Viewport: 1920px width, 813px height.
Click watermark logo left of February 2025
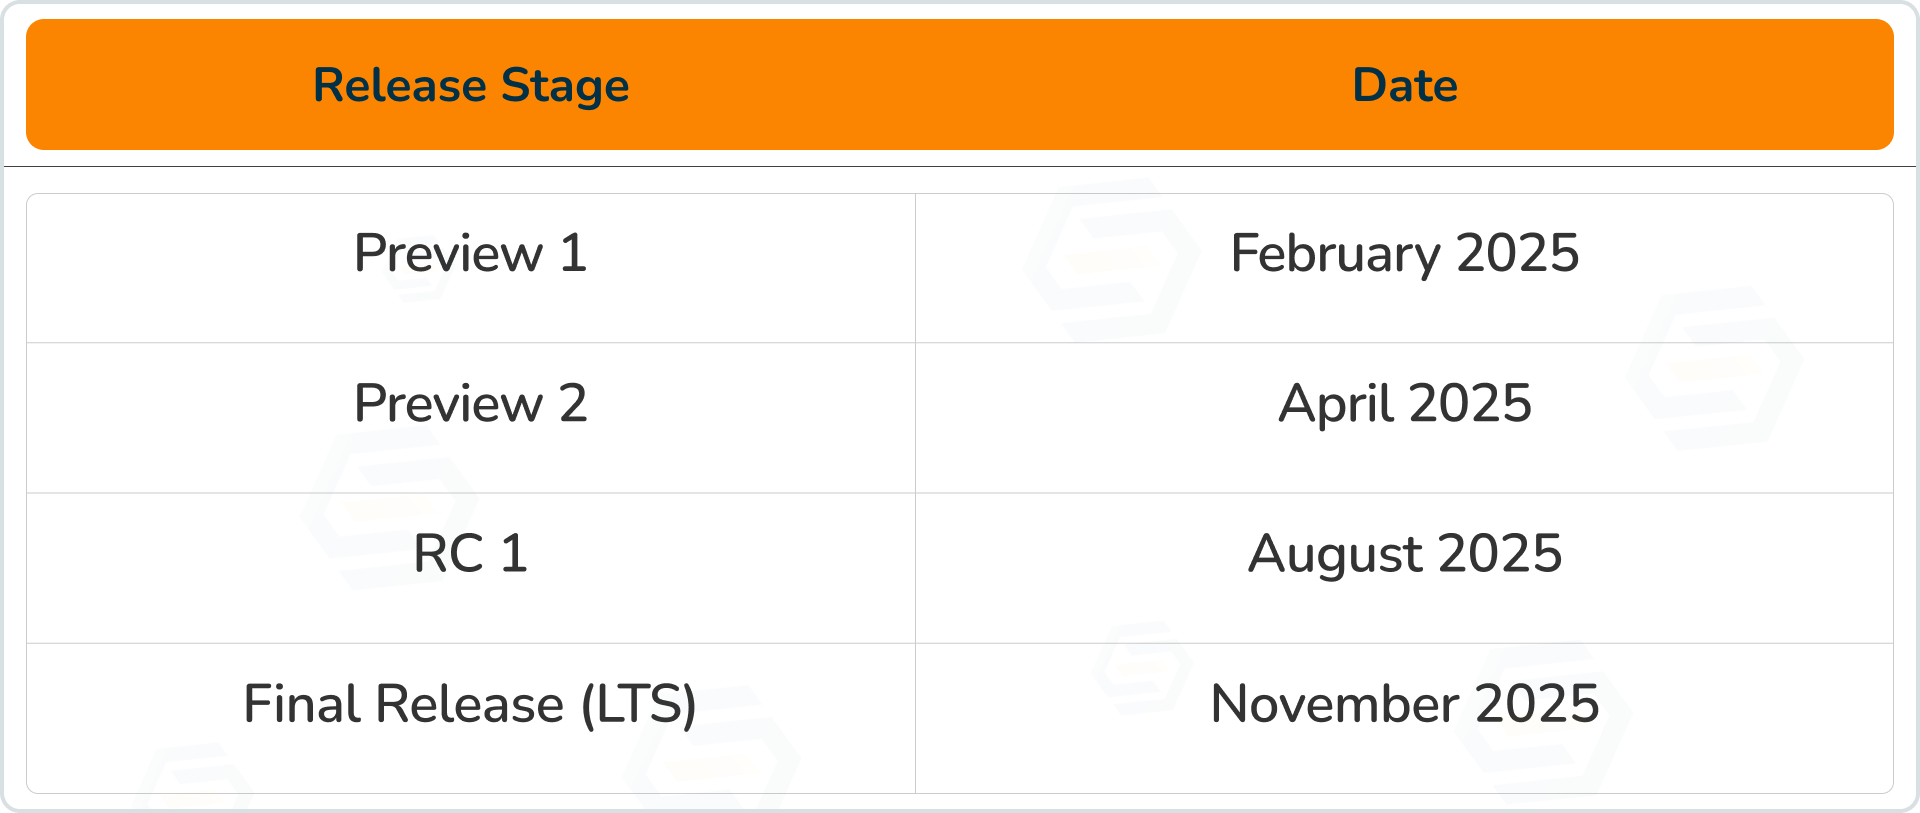pos(1111,260)
